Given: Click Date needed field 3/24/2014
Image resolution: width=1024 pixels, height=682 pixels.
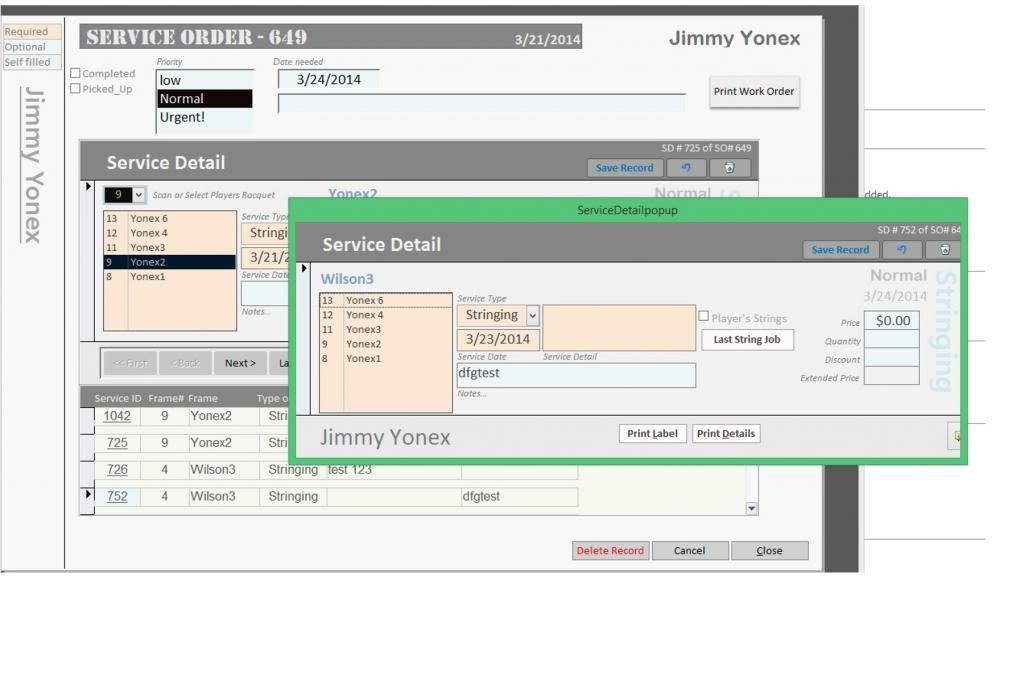Looking at the screenshot, I should click(328, 80).
